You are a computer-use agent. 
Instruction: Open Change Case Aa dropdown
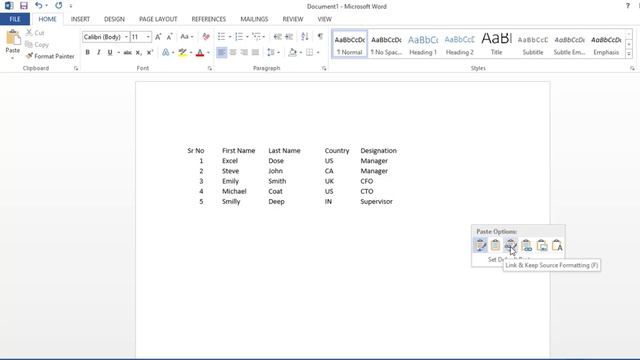click(x=187, y=37)
